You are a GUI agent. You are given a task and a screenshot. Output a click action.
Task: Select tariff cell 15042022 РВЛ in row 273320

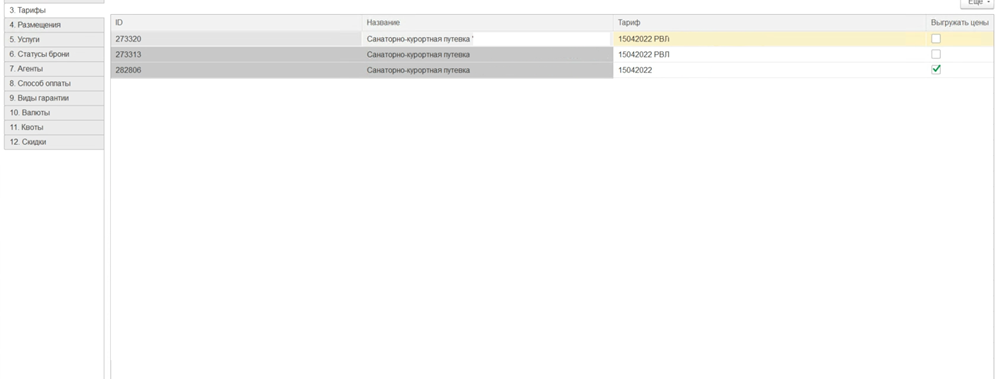click(x=770, y=39)
